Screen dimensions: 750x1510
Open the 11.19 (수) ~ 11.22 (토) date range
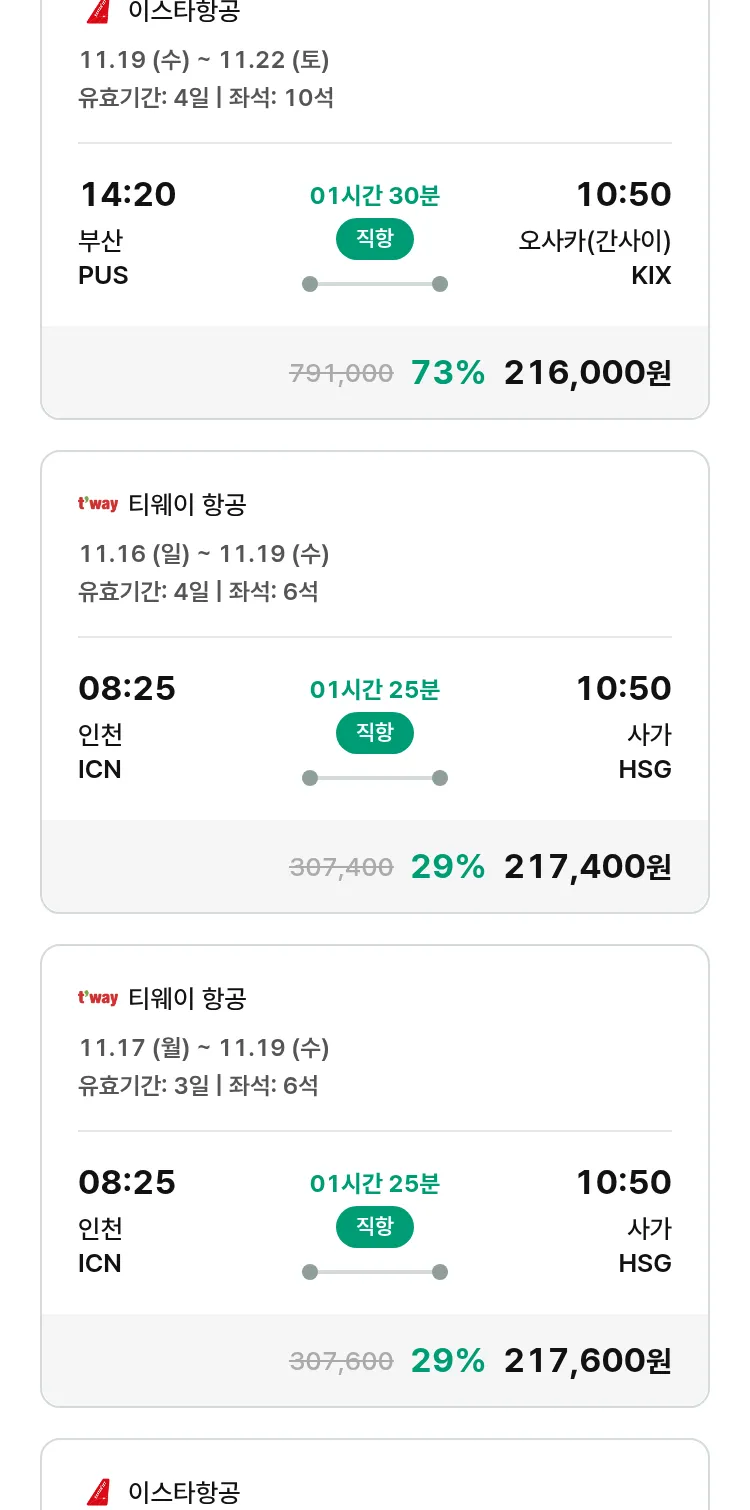[204, 60]
